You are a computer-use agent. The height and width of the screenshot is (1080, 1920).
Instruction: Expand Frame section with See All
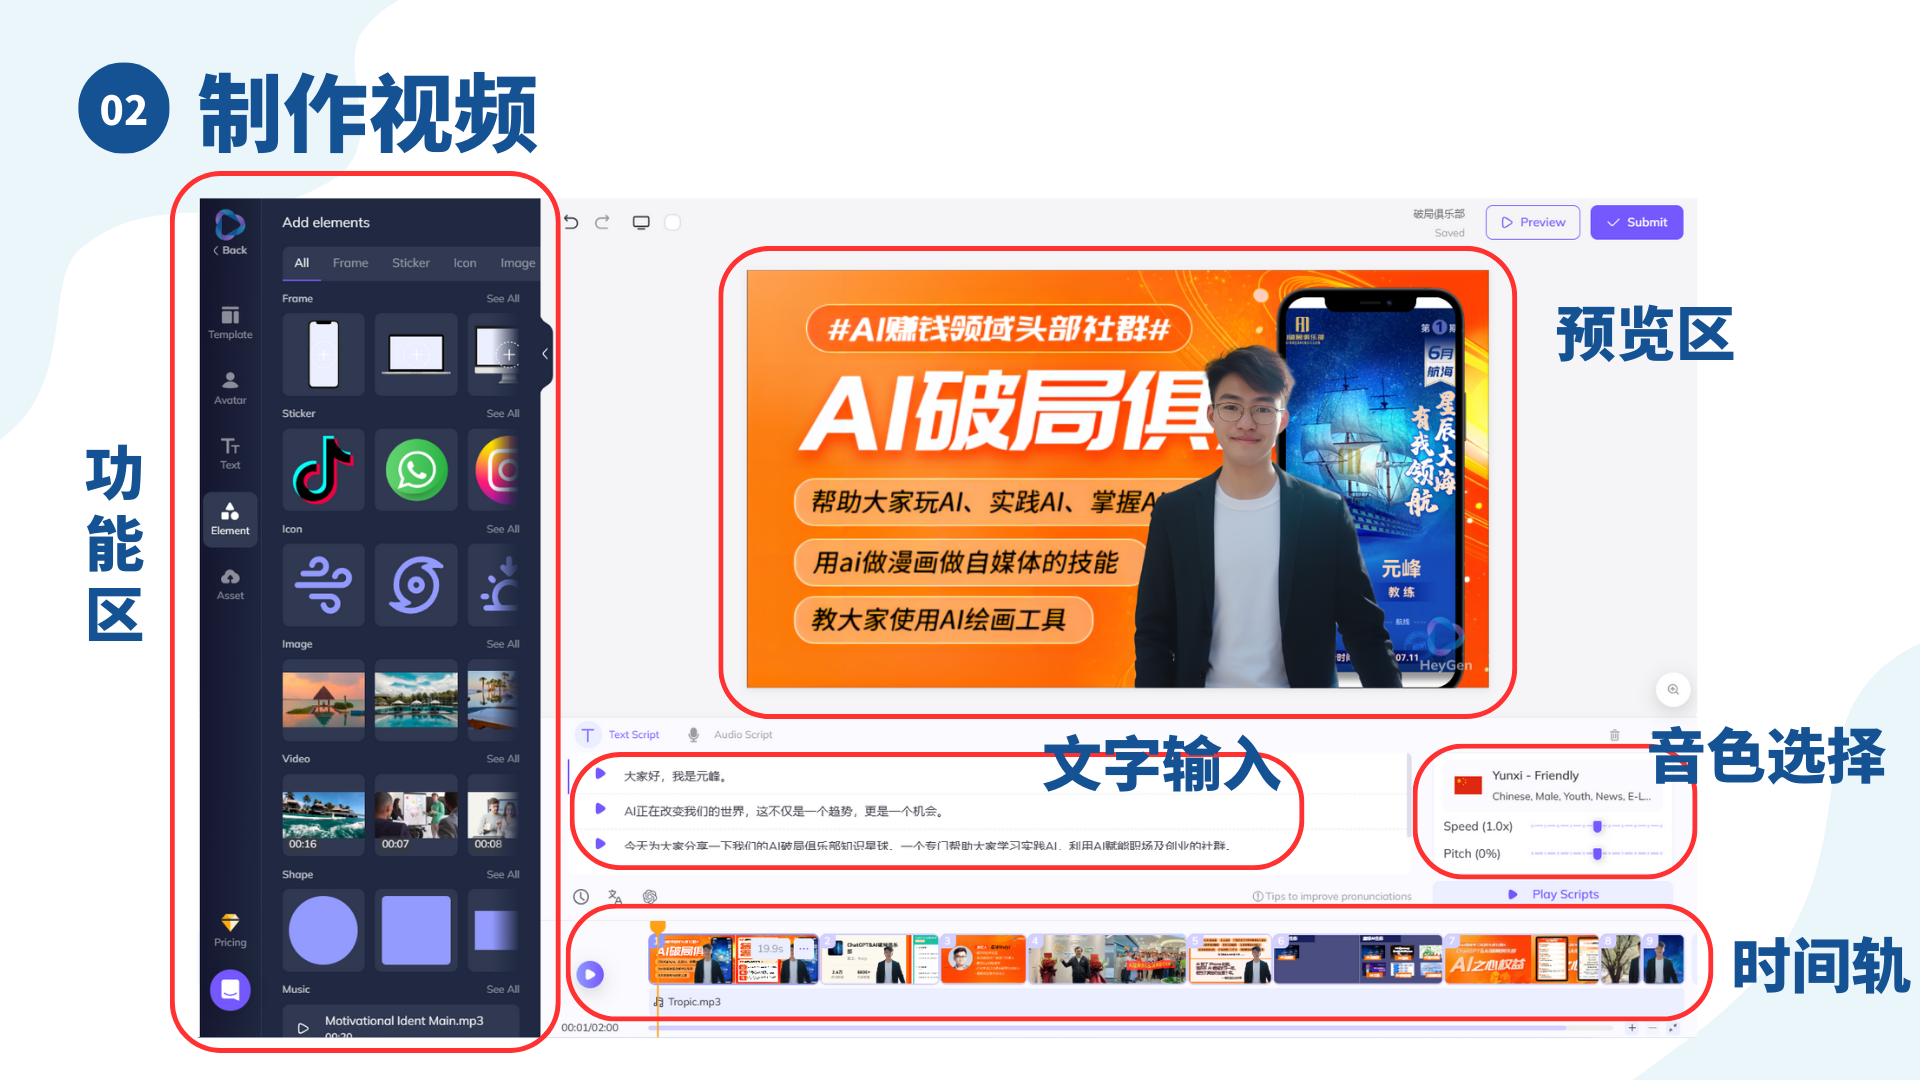503,299
